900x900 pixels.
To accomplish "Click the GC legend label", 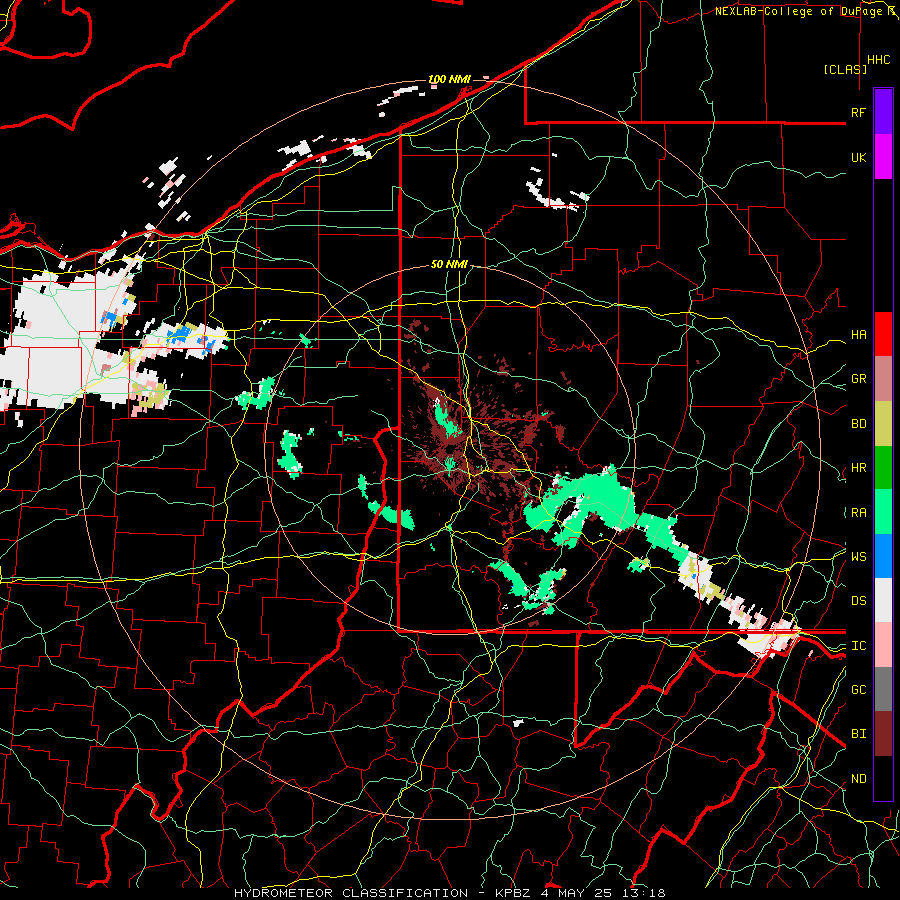I will [x=858, y=690].
